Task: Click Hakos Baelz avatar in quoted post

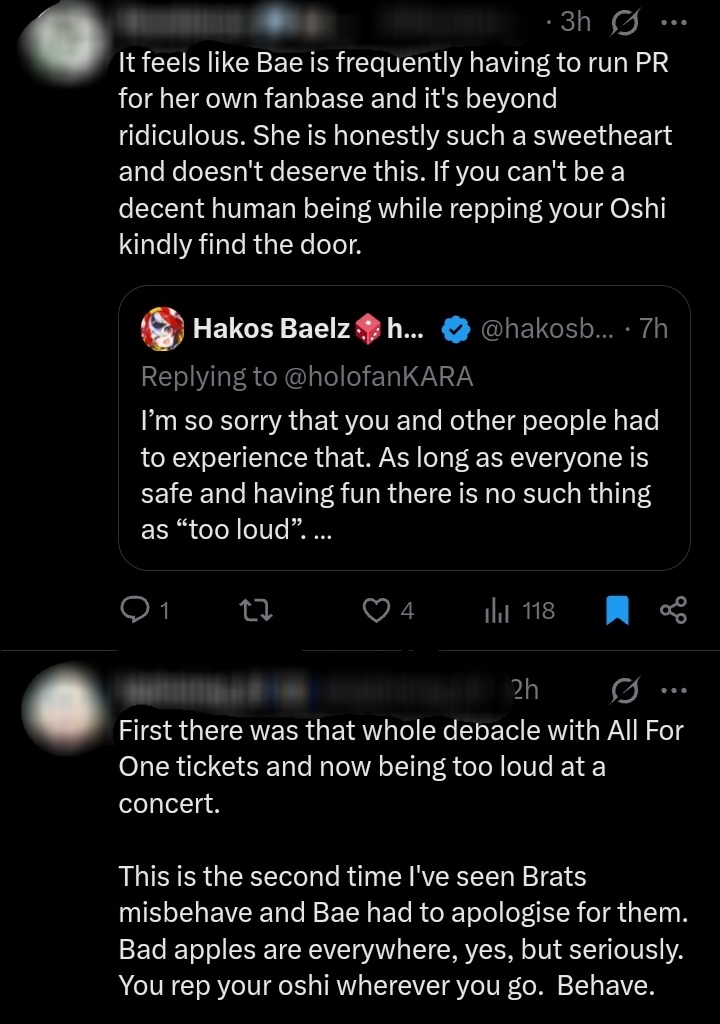Action: pyautogui.click(x=161, y=328)
